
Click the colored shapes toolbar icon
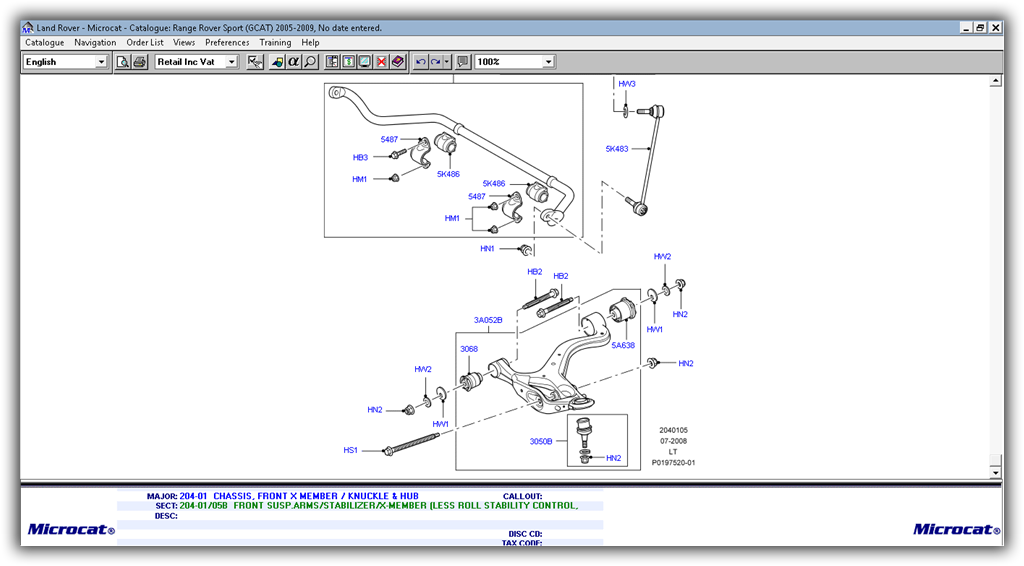(277, 61)
